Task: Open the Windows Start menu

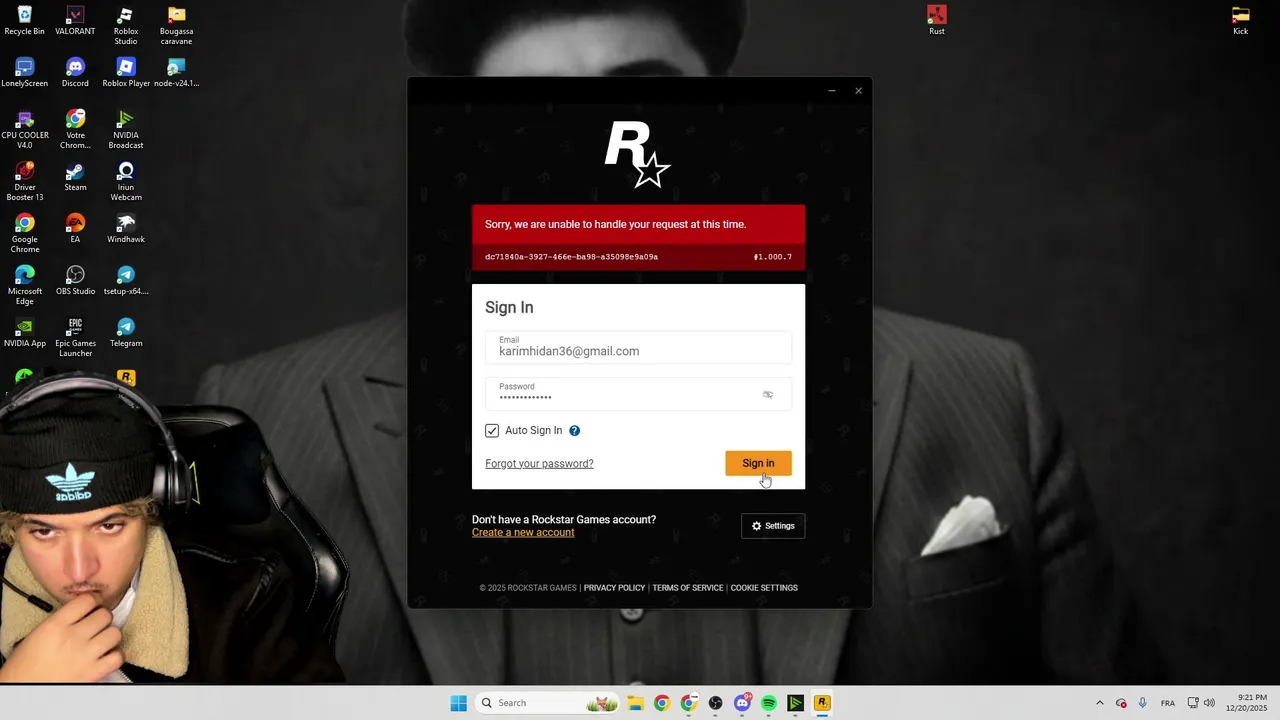Action: click(458, 703)
